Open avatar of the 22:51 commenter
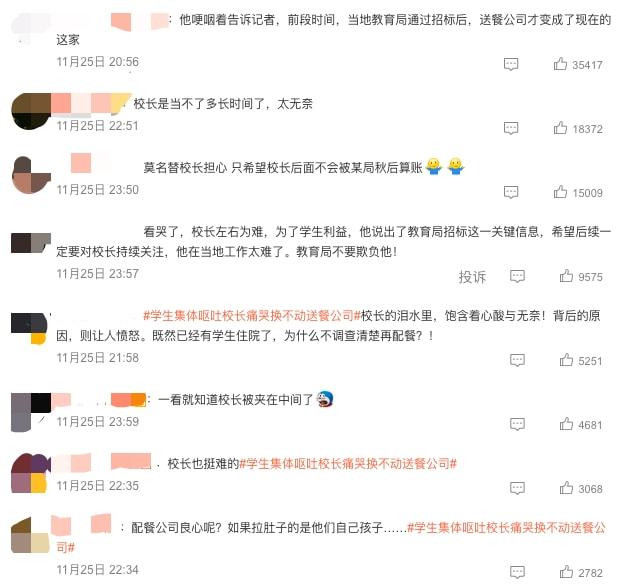Viewport: 622px width, 586px height. (31, 111)
